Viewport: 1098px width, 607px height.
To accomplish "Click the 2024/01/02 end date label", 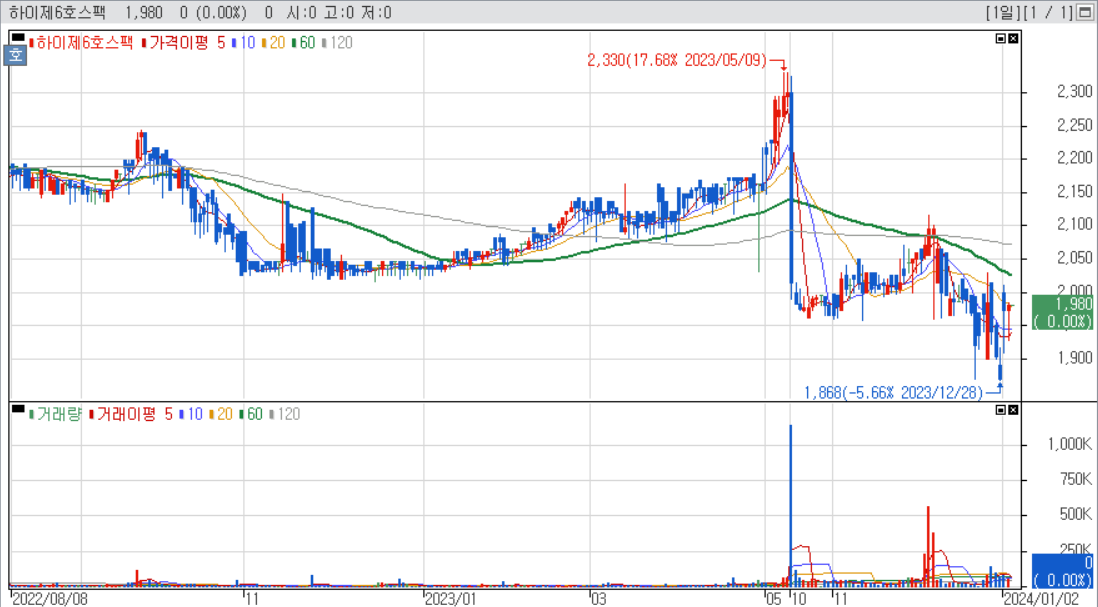I will 1041,599.
